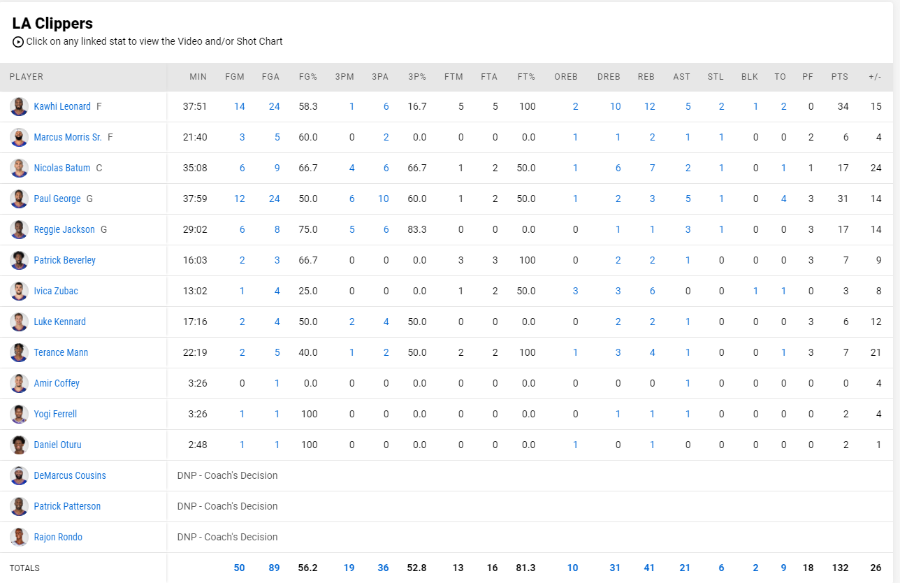
Task: Click Rajon Rondo's headshot icon
Action: pos(19,537)
